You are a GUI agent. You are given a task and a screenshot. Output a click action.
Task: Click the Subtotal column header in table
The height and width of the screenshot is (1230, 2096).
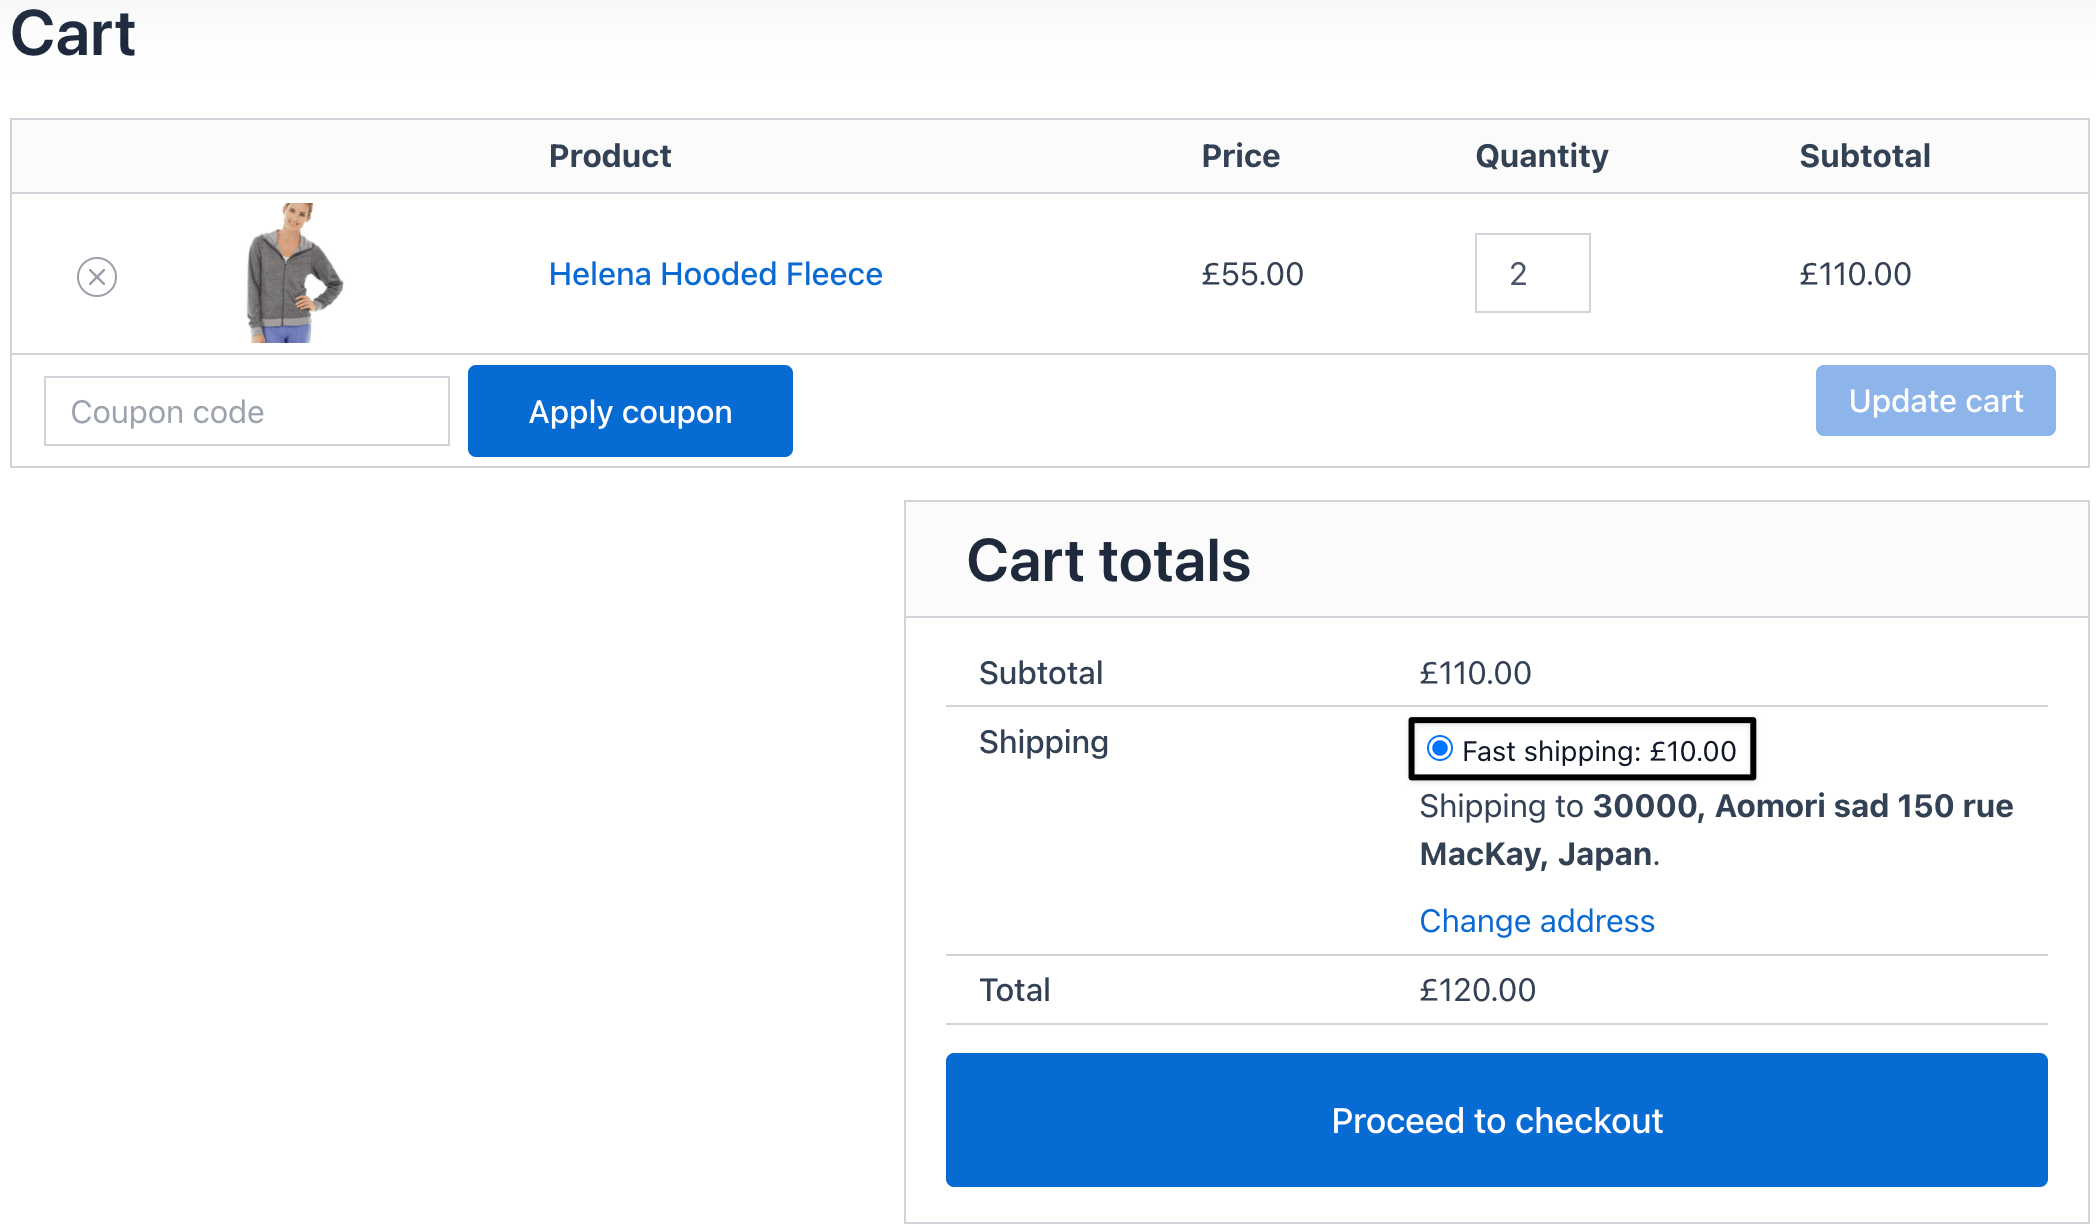(x=1865, y=156)
